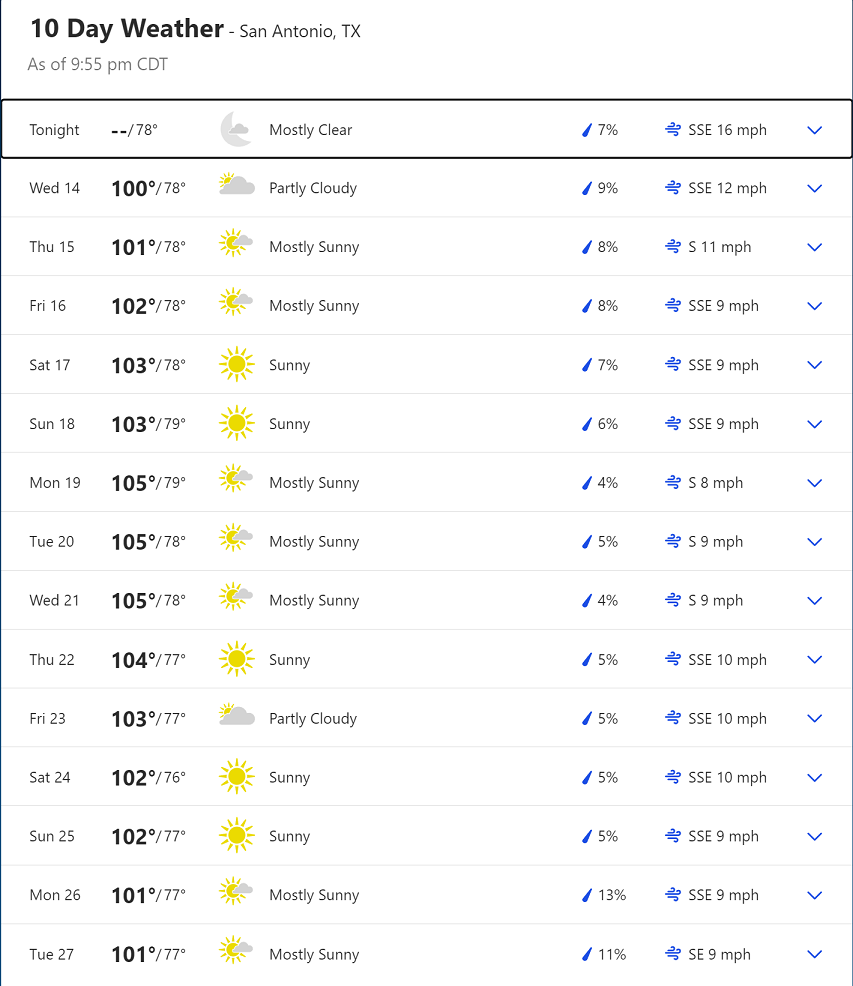The height and width of the screenshot is (986, 853).
Task: Expand Sat 24 row chevron
Action: (x=815, y=778)
